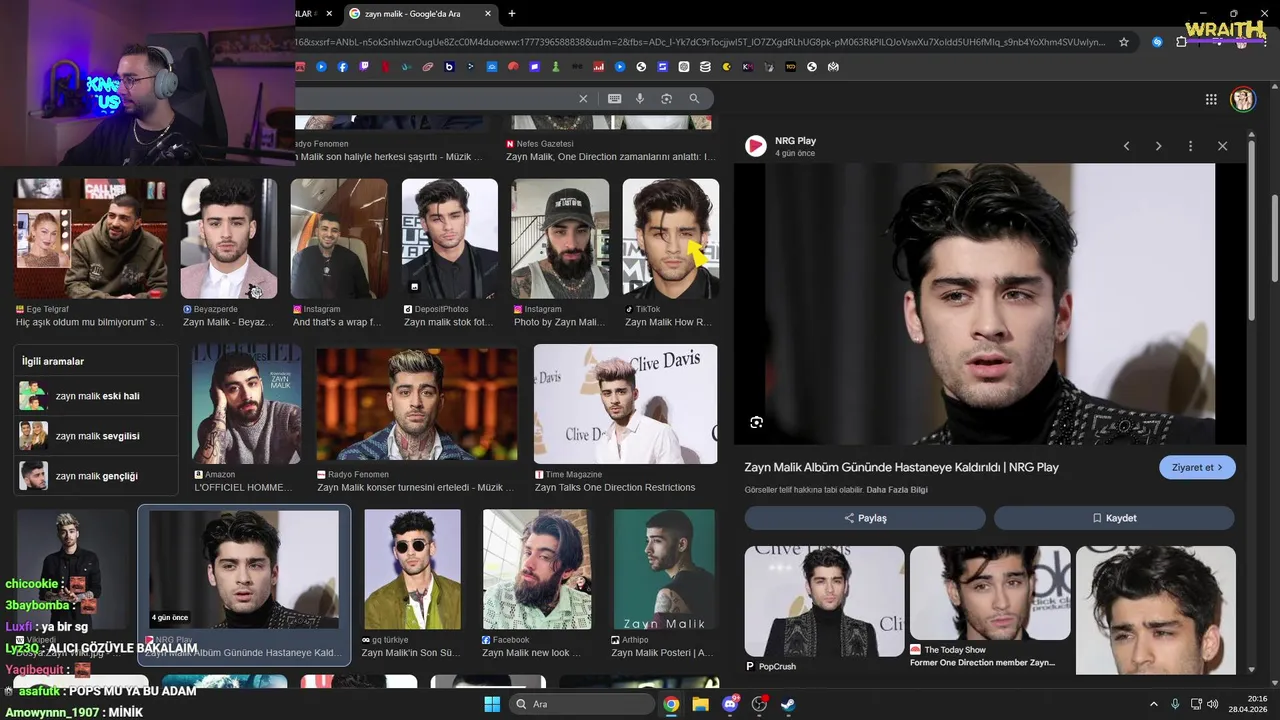Screen dimensions: 1280x720
Task: Open the Amazon L'OFFICIEL HOMME thumbnail
Action: pyautogui.click(x=246, y=404)
